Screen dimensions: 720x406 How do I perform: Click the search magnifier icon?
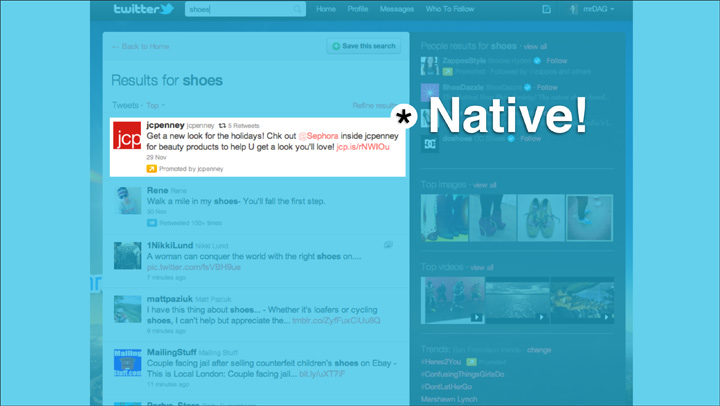click(x=298, y=9)
